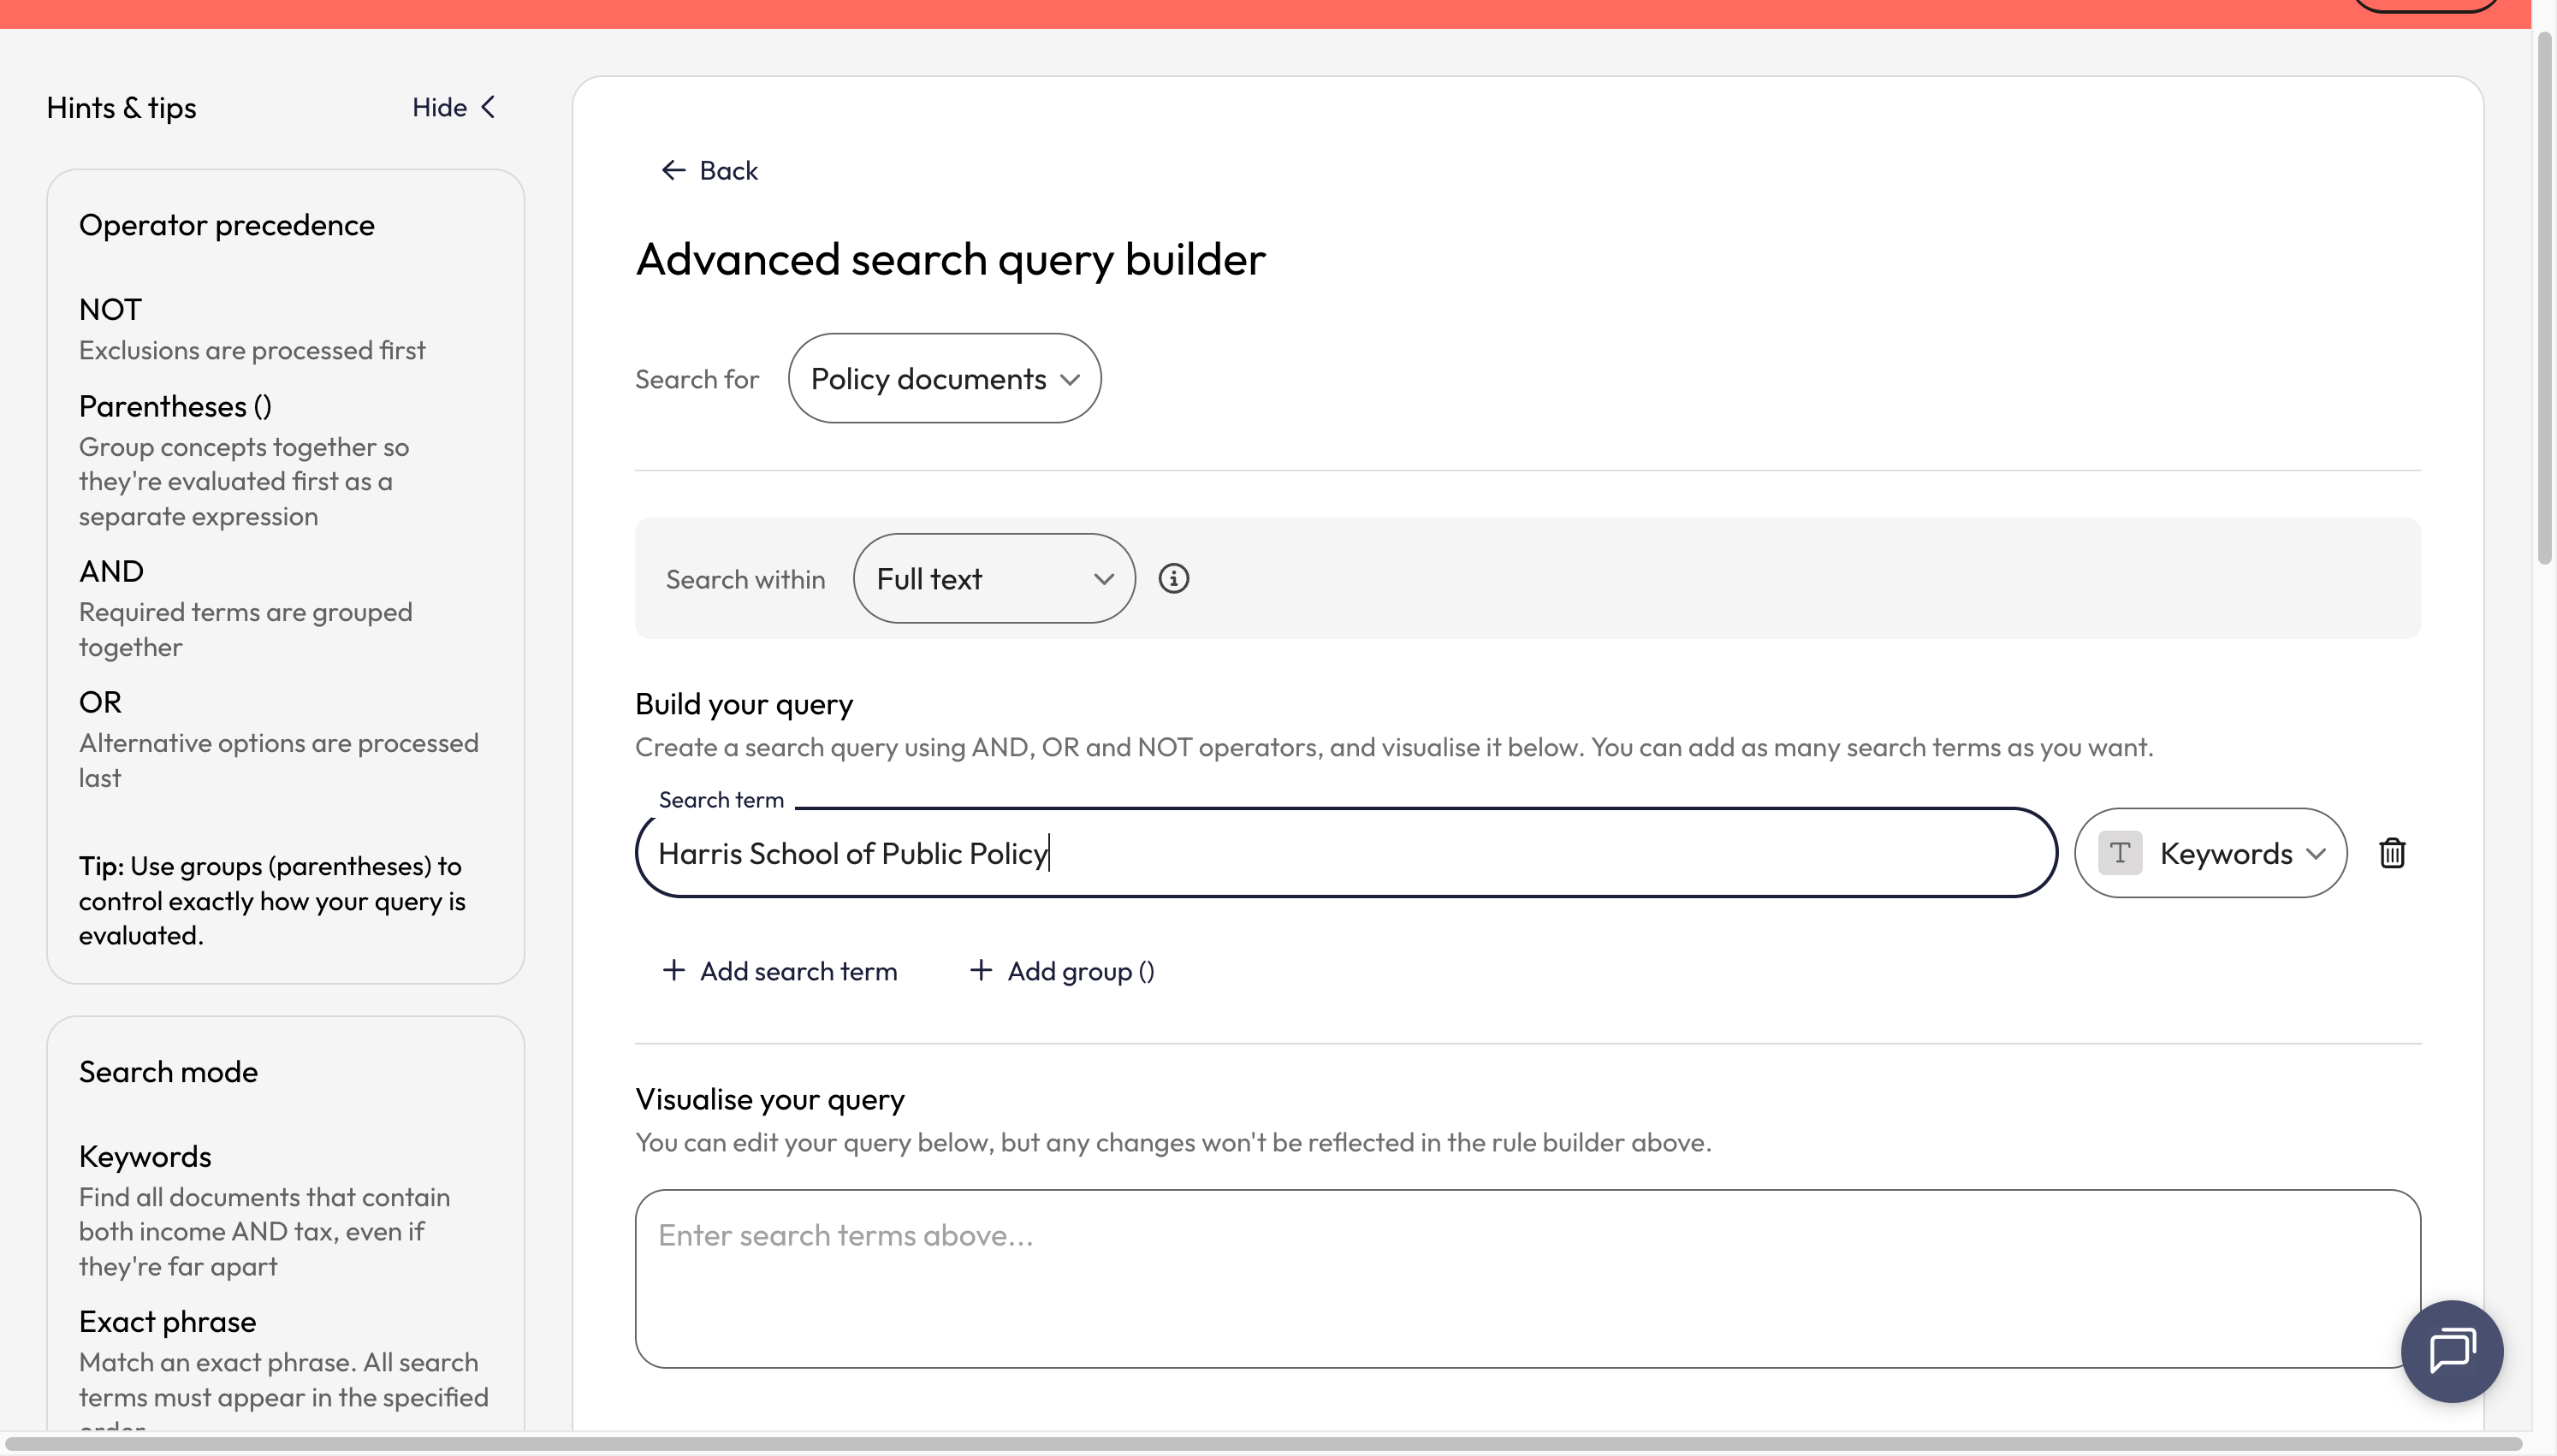Screen dimensions: 2557x1456
Task: Open the Policy documents dropdown
Action: point(944,378)
